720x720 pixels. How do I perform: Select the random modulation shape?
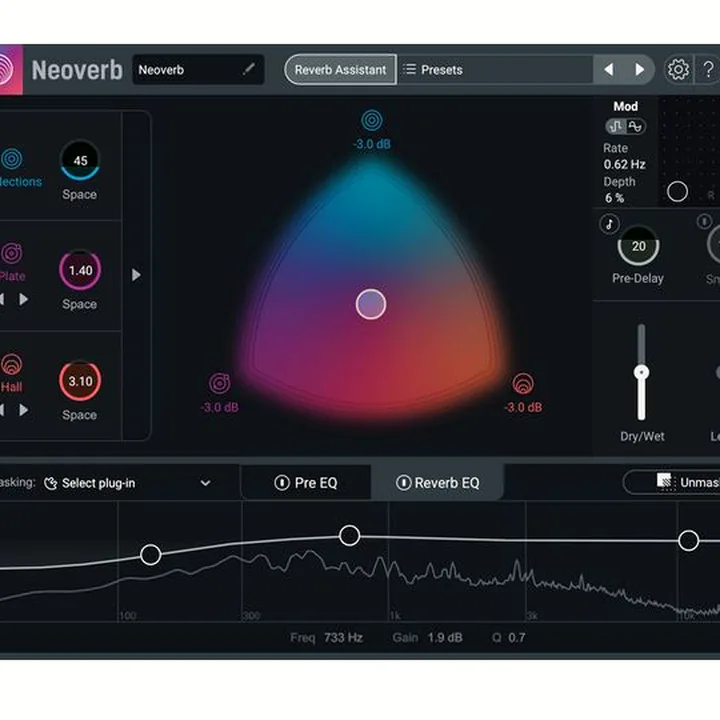tap(616, 126)
